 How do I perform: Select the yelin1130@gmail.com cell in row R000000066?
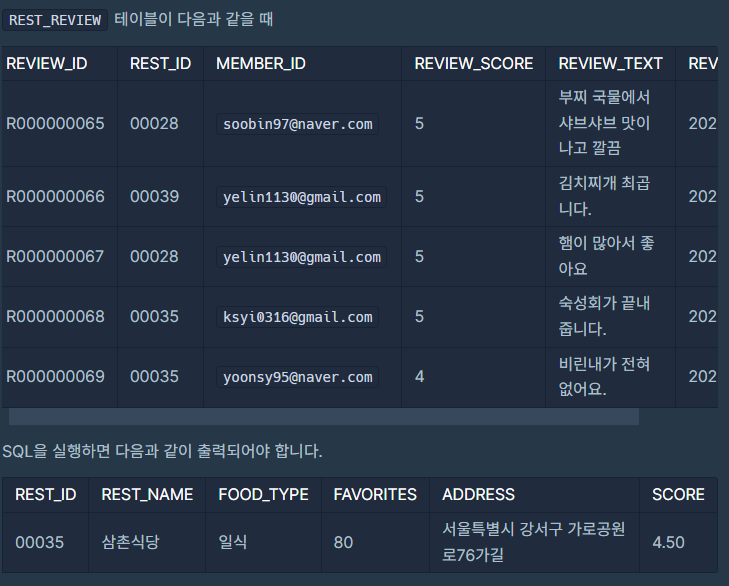302,197
